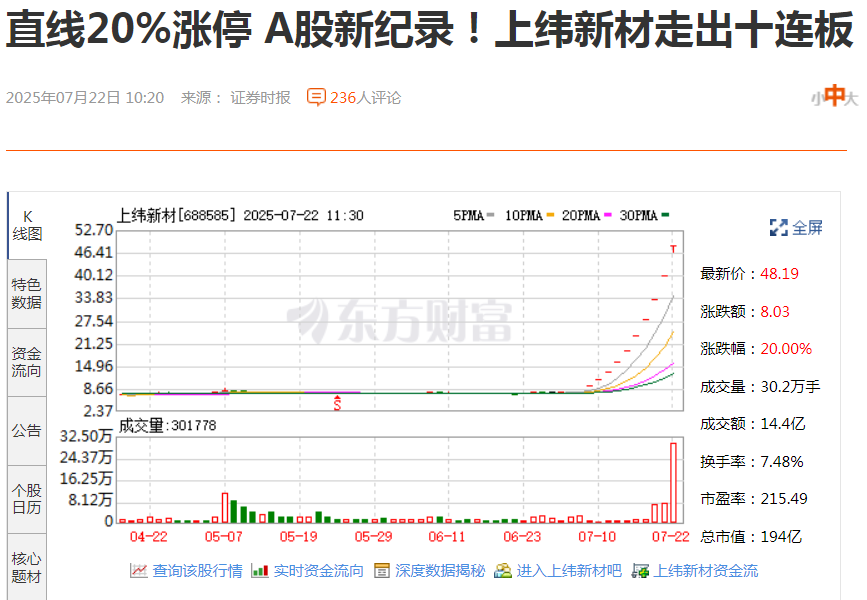Switch to the 个股日历 tab
Image resolution: width=867 pixels, height=600 pixels.
[27, 499]
